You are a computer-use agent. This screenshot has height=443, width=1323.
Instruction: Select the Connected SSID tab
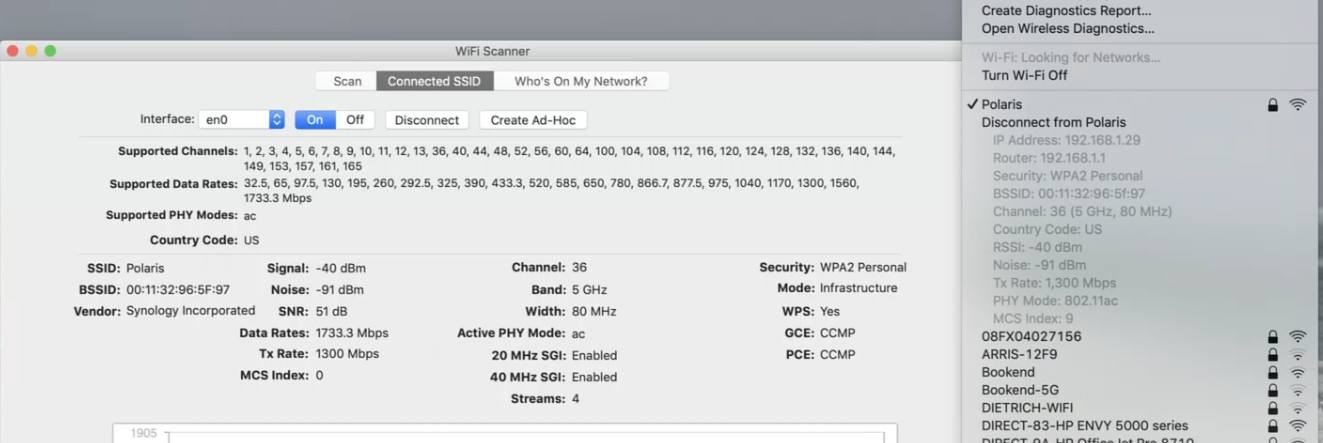(x=434, y=81)
